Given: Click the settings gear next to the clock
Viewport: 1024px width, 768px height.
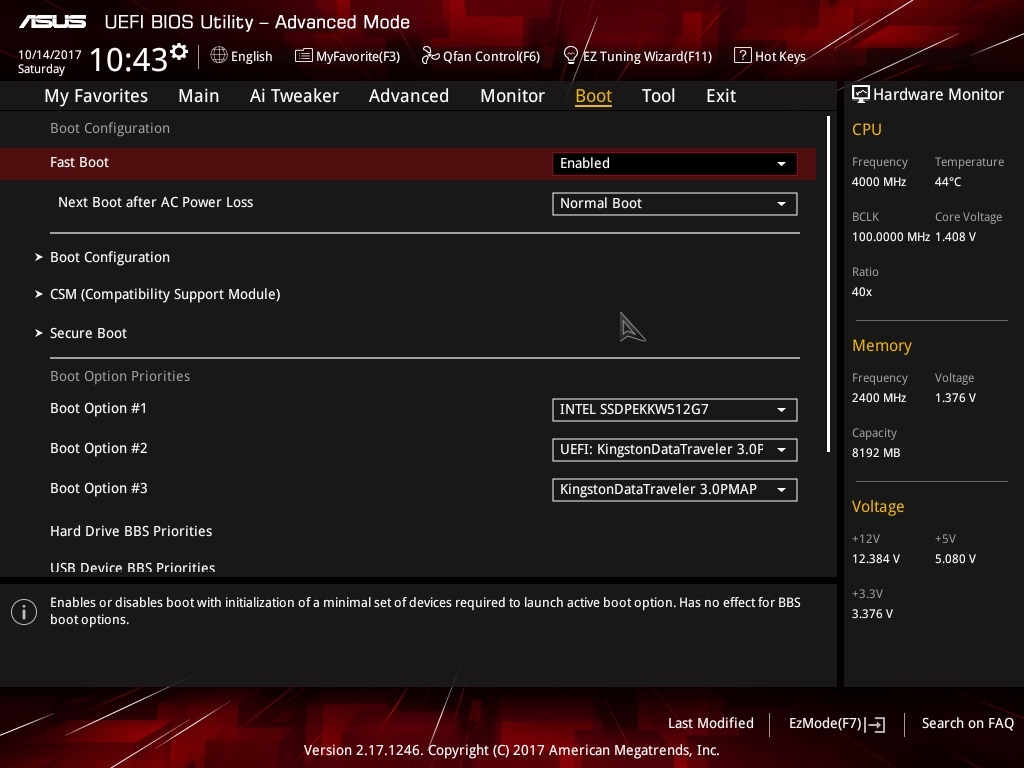Looking at the screenshot, I should pos(178,52).
